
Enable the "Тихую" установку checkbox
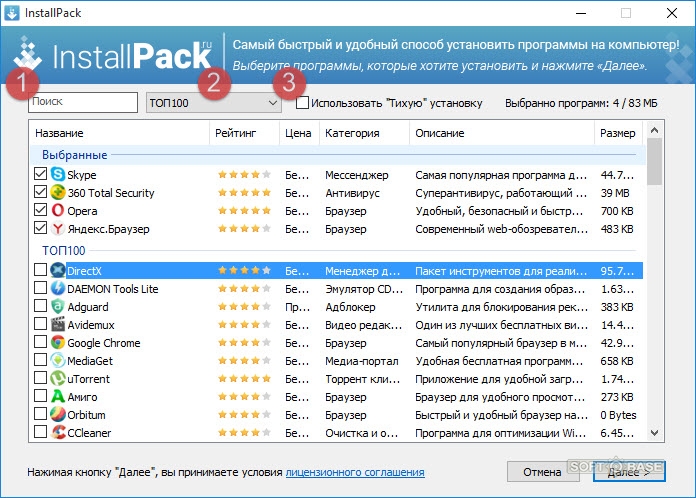coord(302,103)
